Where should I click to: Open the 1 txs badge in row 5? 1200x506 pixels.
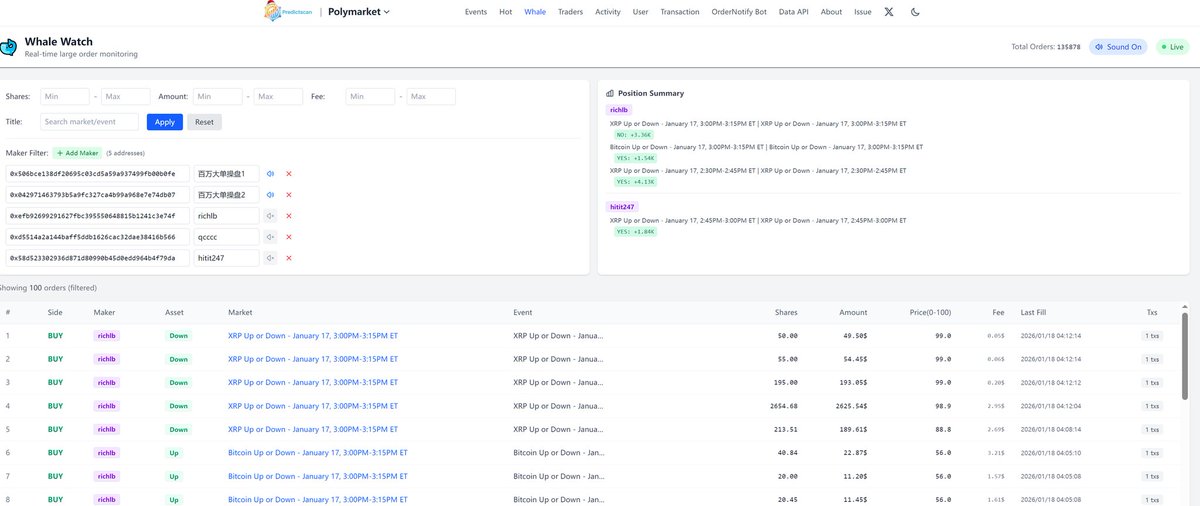(1153, 429)
